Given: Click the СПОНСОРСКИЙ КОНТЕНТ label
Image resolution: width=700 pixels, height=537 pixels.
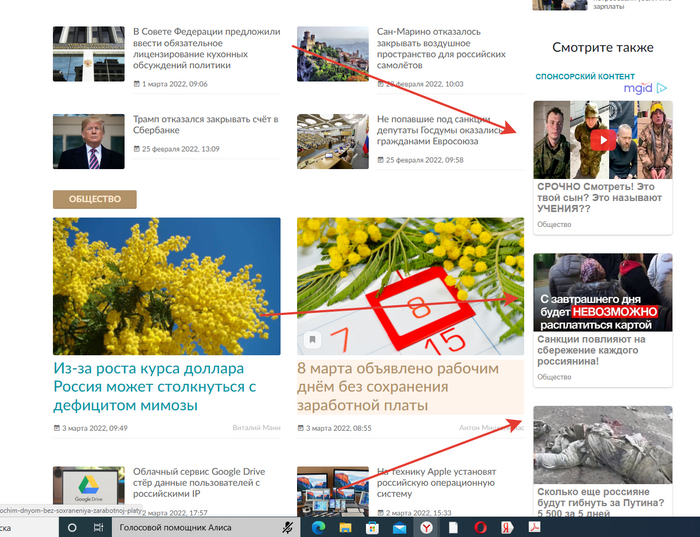Looking at the screenshot, I should coord(585,76).
